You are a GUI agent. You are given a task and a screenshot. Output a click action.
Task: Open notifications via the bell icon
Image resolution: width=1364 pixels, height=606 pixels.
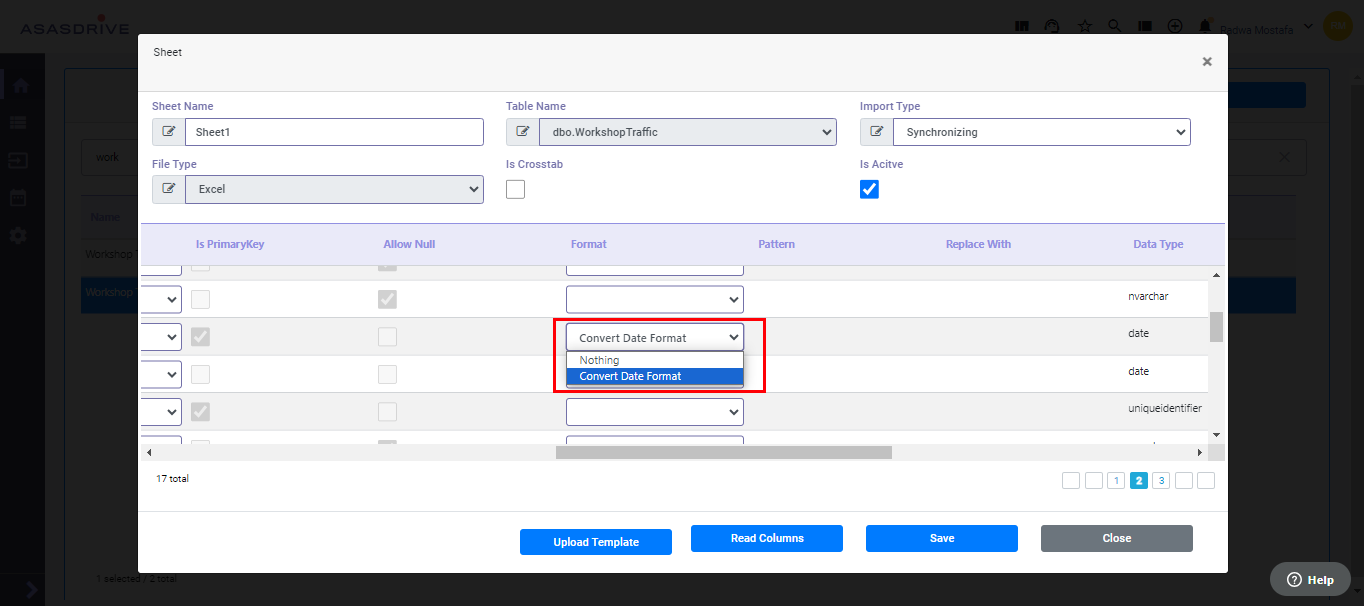tap(1204, 26)
